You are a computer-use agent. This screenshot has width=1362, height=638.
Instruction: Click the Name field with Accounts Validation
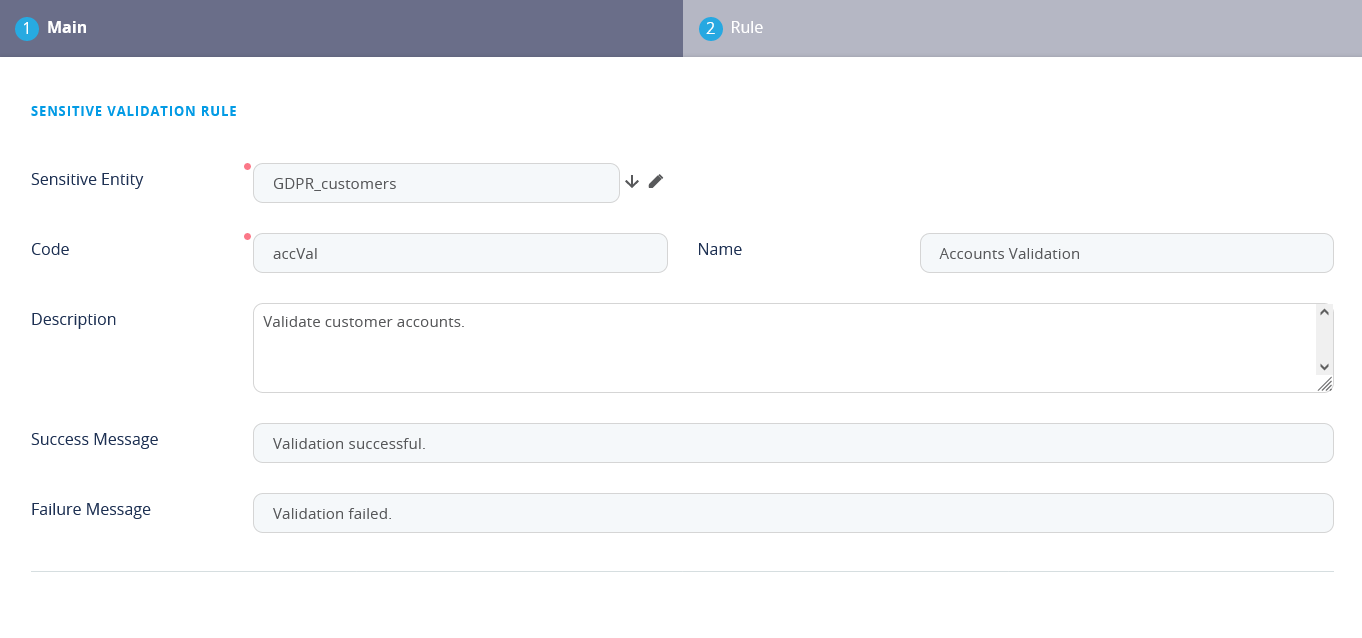click(1126, 253)
